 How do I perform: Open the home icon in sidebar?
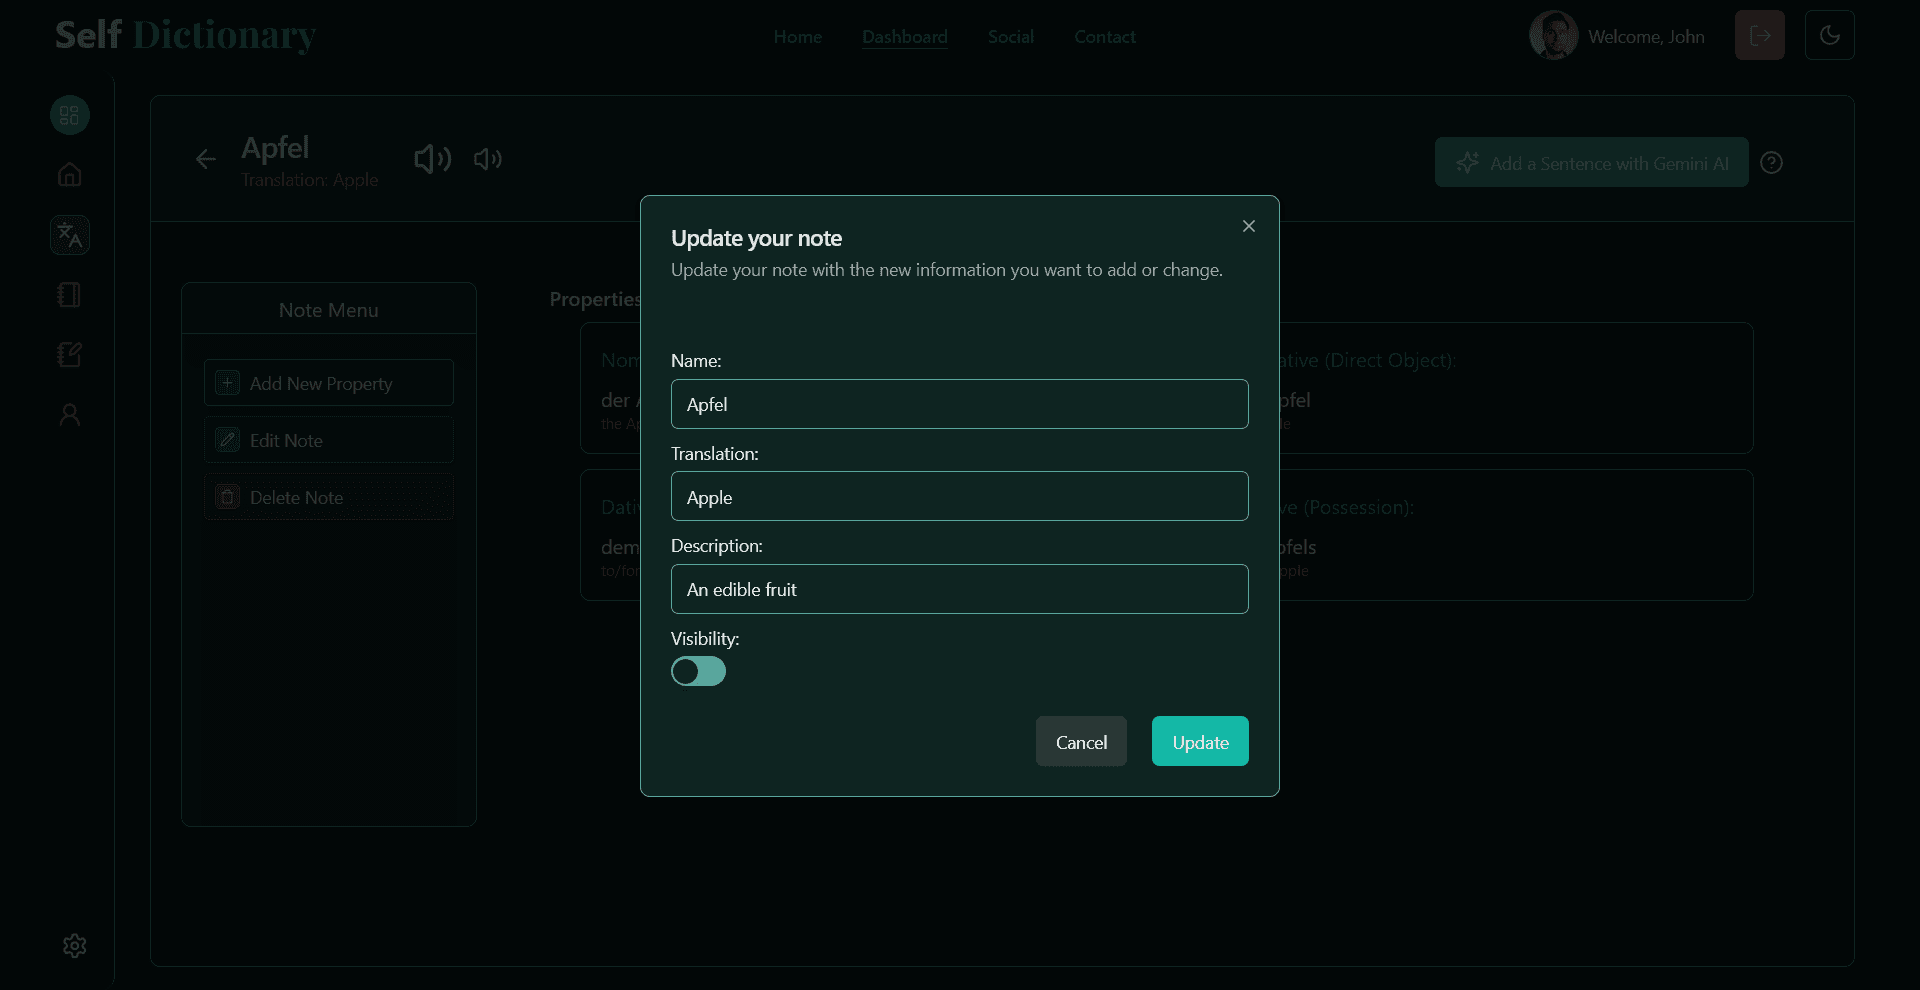[x=69, y=175]
